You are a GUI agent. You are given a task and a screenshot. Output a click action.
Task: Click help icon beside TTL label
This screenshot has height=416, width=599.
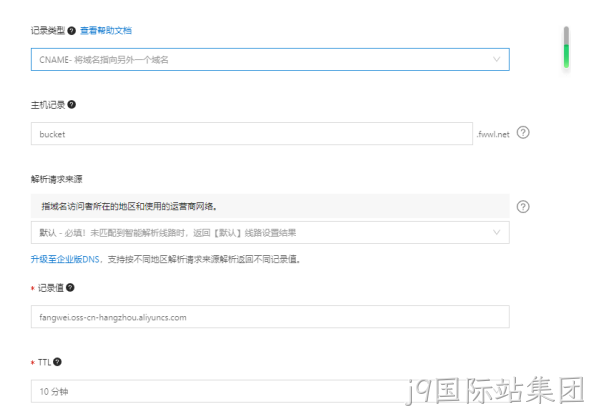pyautogui.click(x=57, y=362)
